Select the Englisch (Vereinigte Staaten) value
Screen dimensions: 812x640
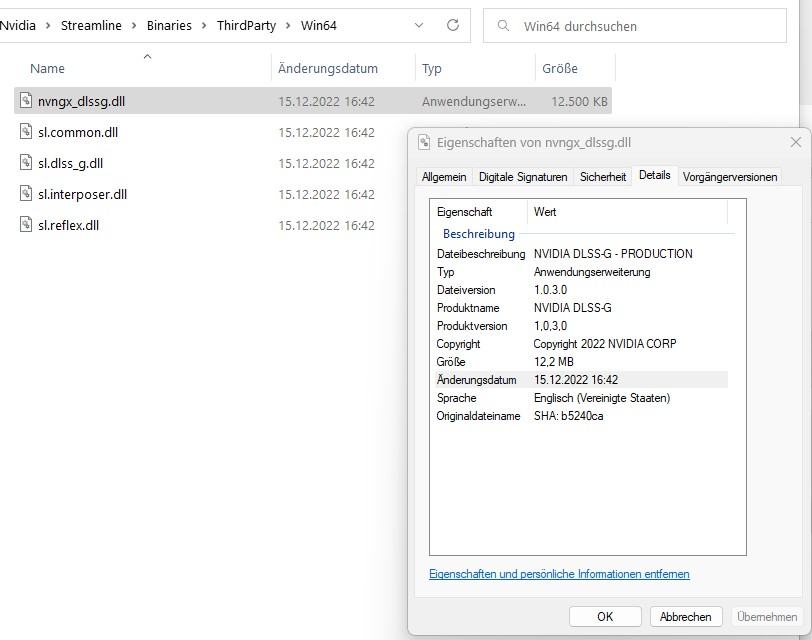602,398
